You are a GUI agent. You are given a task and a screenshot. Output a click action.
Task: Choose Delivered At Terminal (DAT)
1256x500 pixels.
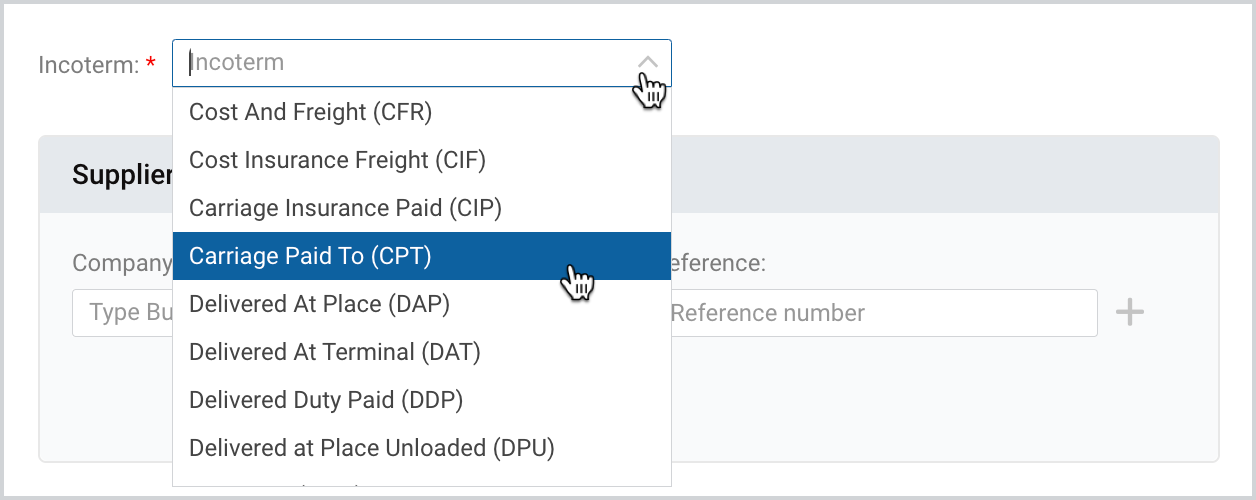click(x=421, y=352)
